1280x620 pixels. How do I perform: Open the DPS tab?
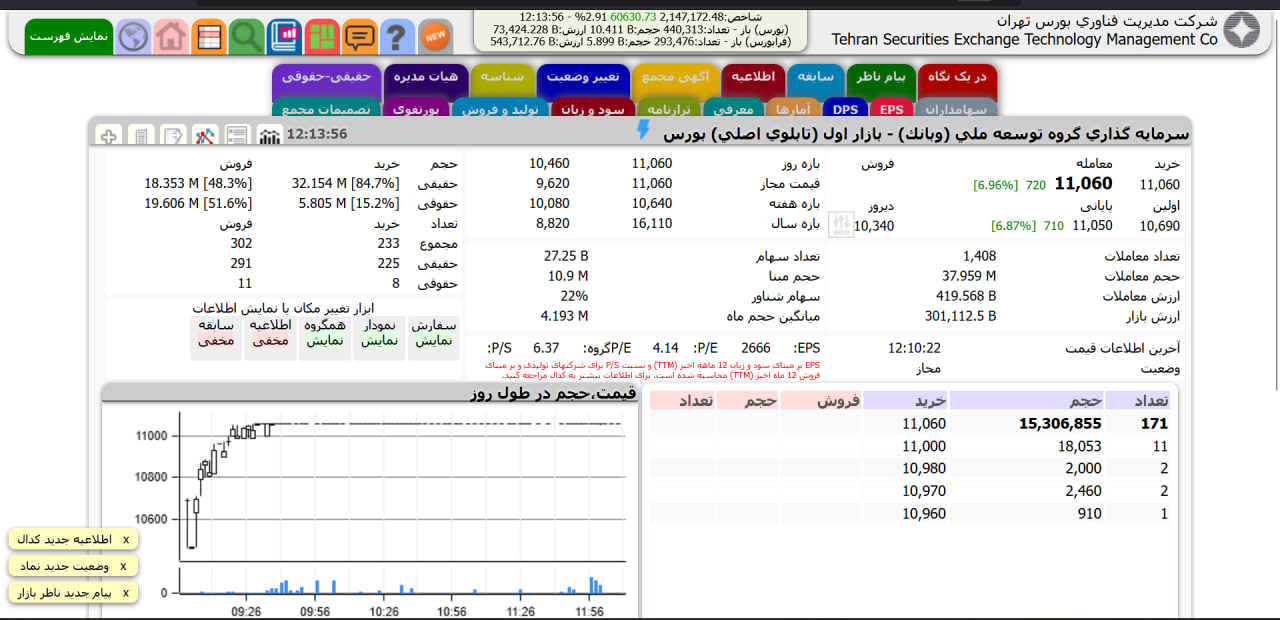click(x=846, y=109)
